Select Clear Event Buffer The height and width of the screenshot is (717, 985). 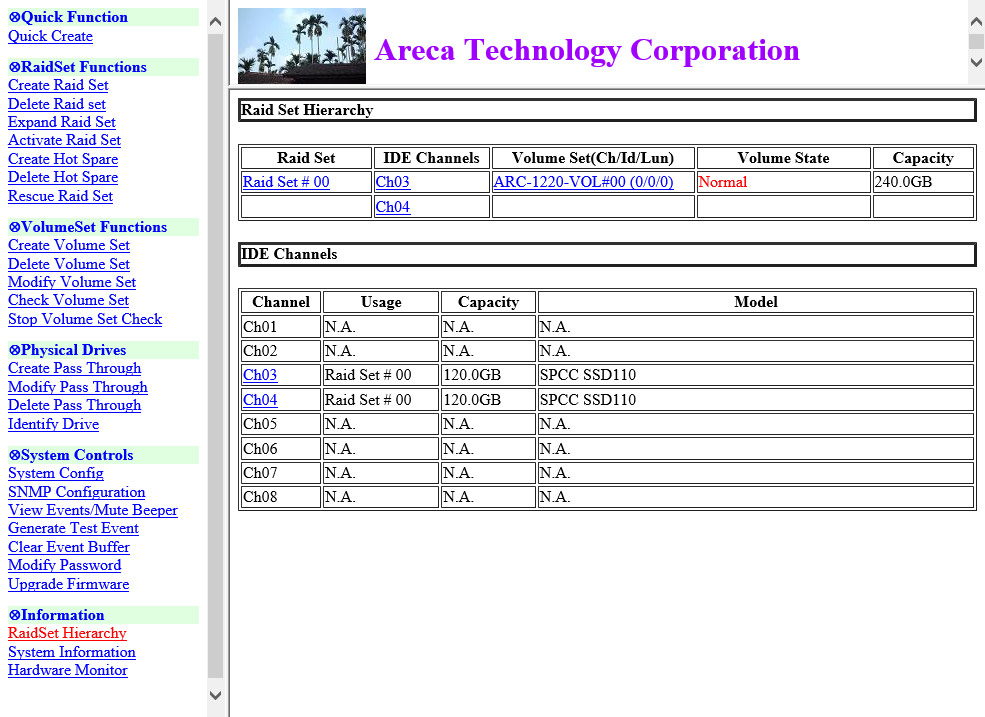68,548
